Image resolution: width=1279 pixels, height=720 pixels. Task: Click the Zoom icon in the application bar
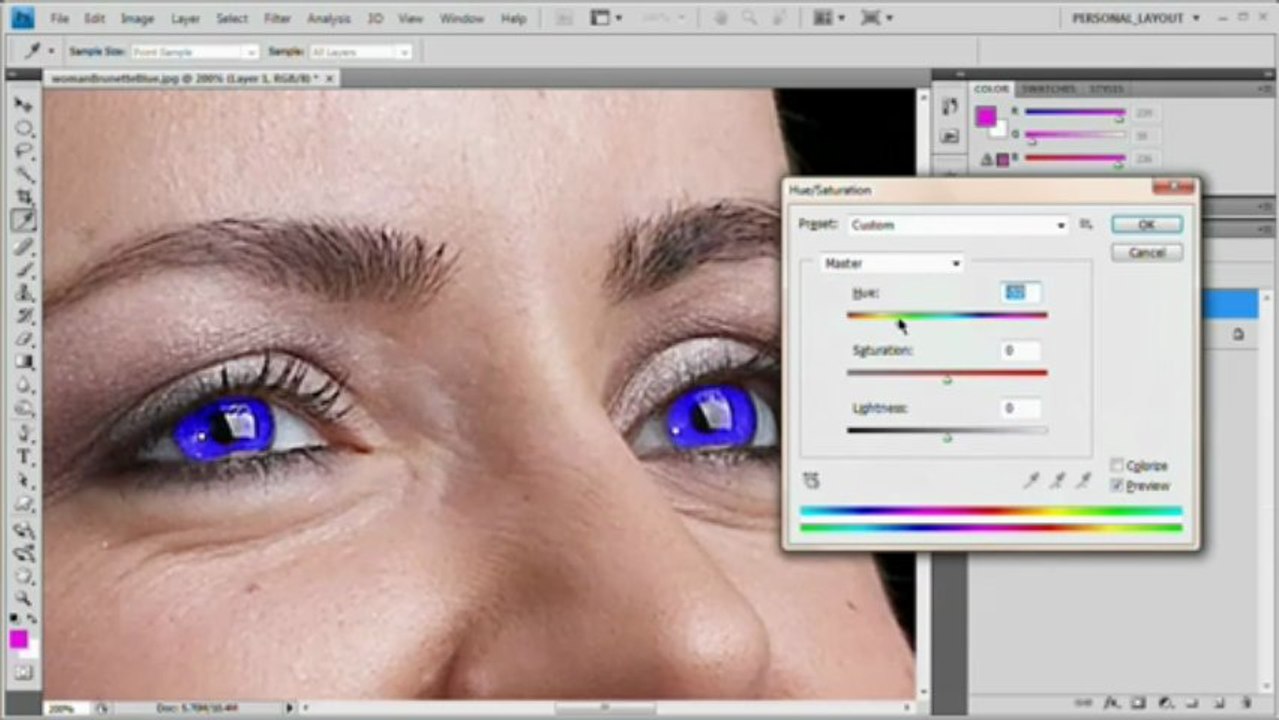(748, 18)
